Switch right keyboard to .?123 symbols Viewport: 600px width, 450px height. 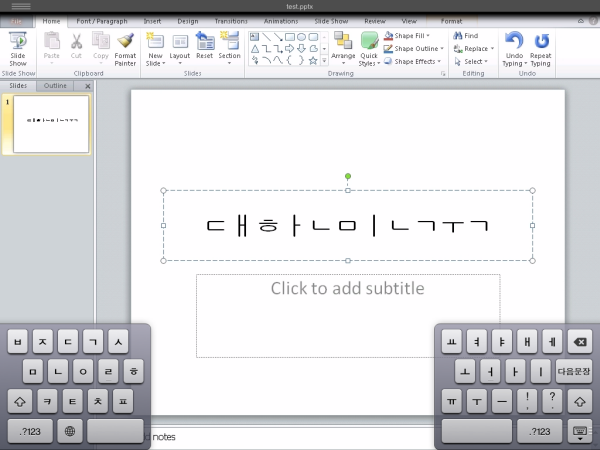540,432
